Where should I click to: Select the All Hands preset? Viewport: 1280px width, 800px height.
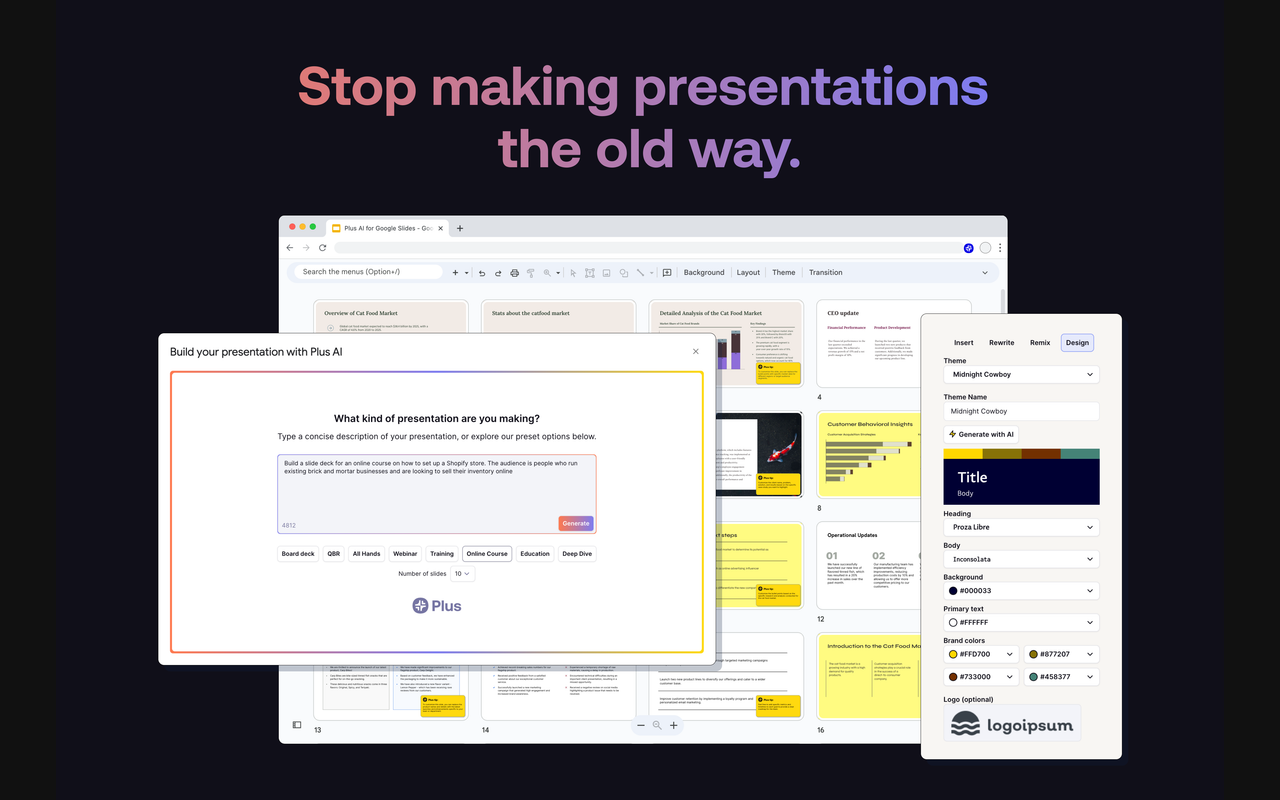(x=367, y=553)
